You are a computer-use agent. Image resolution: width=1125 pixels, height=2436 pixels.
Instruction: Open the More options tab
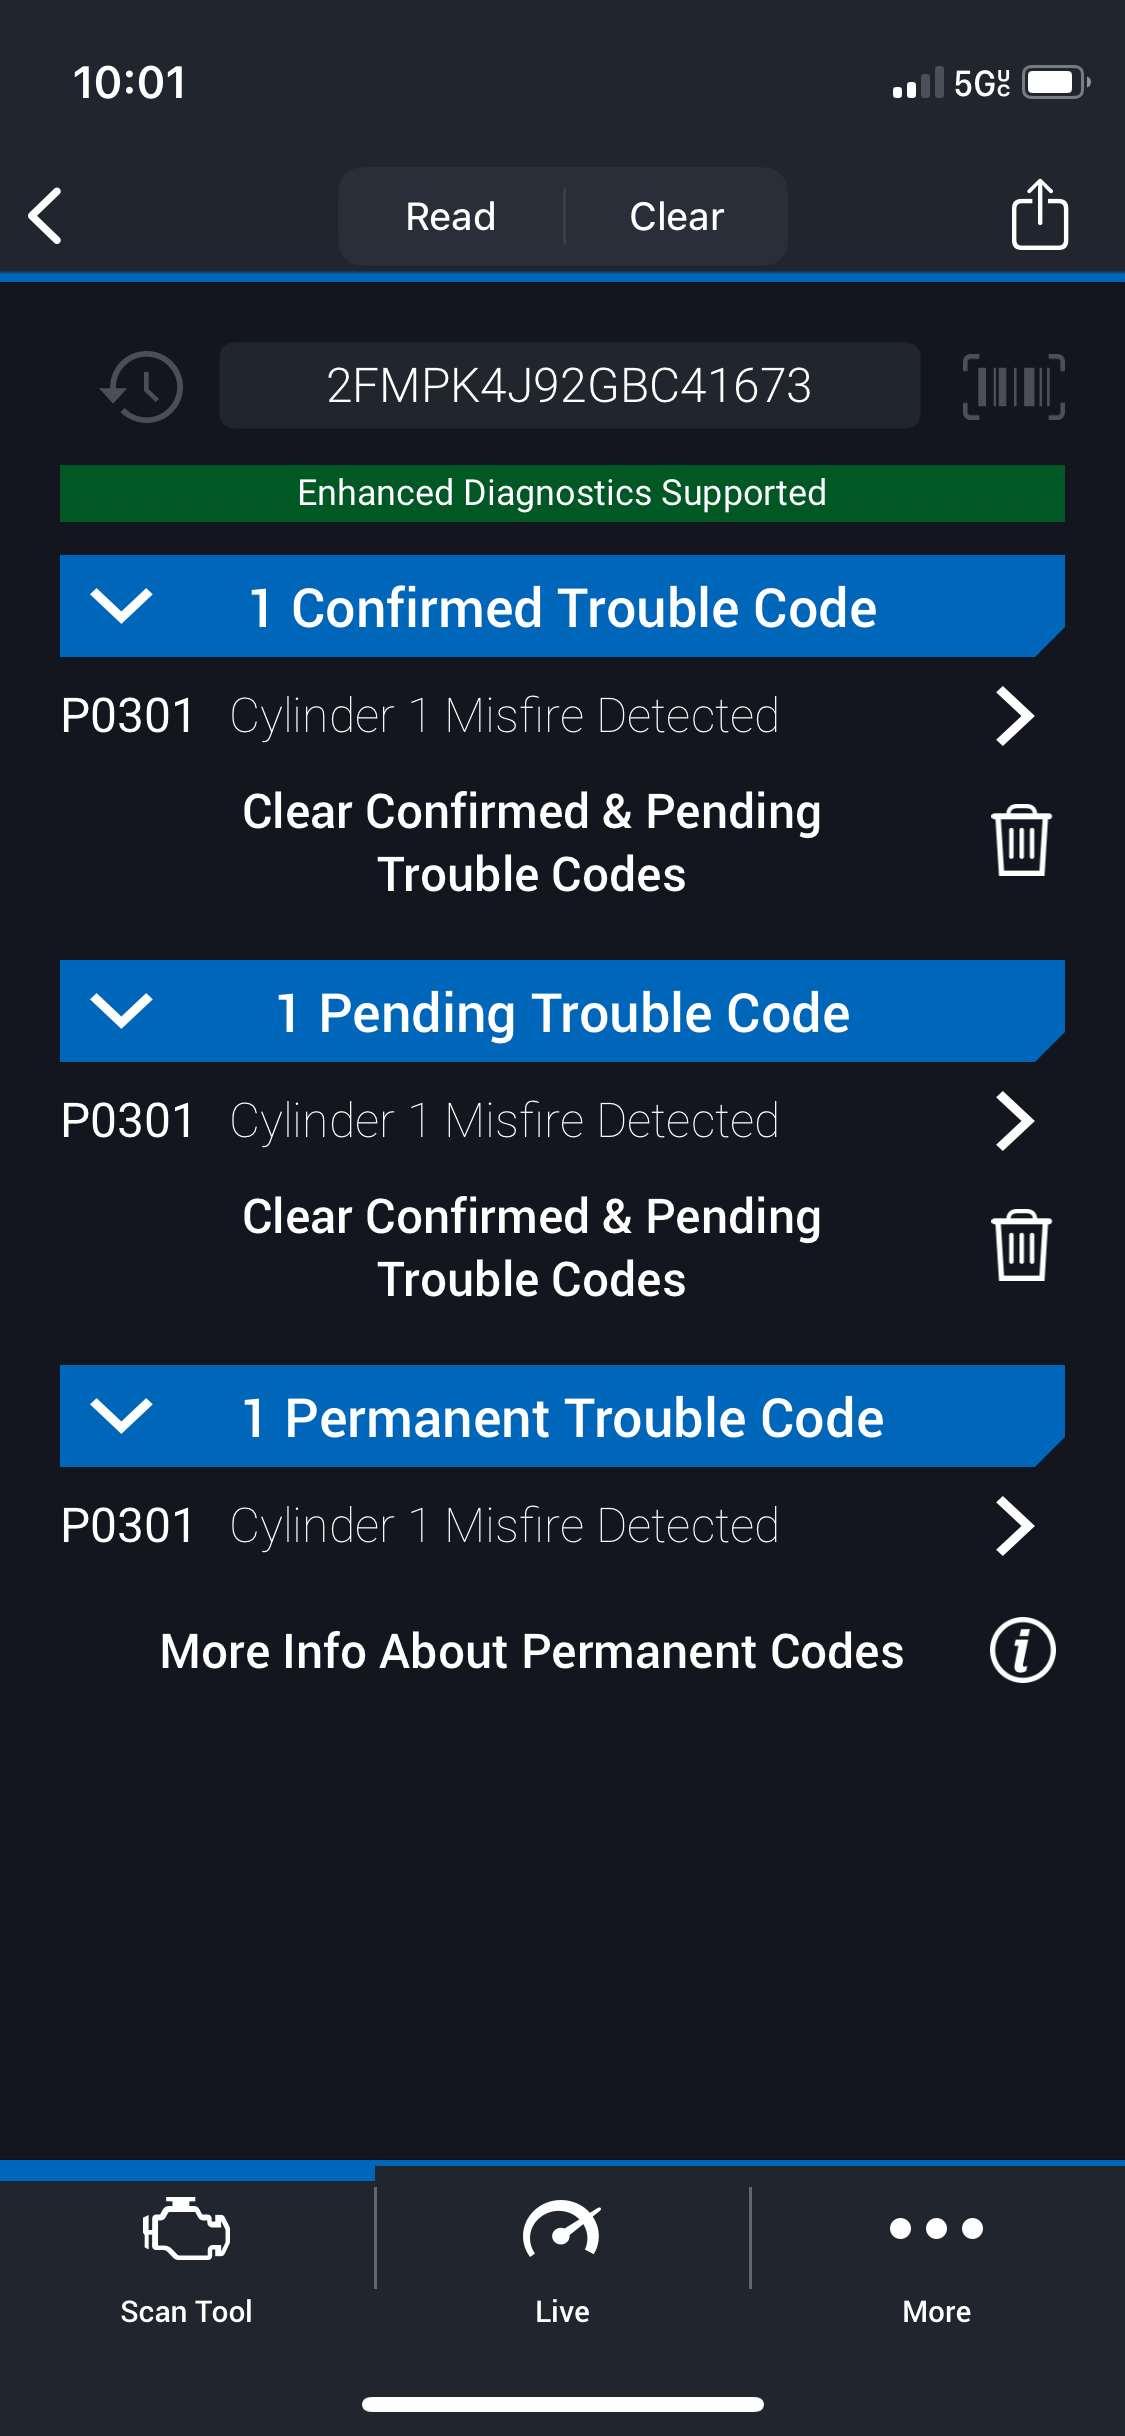[937, 2254]
